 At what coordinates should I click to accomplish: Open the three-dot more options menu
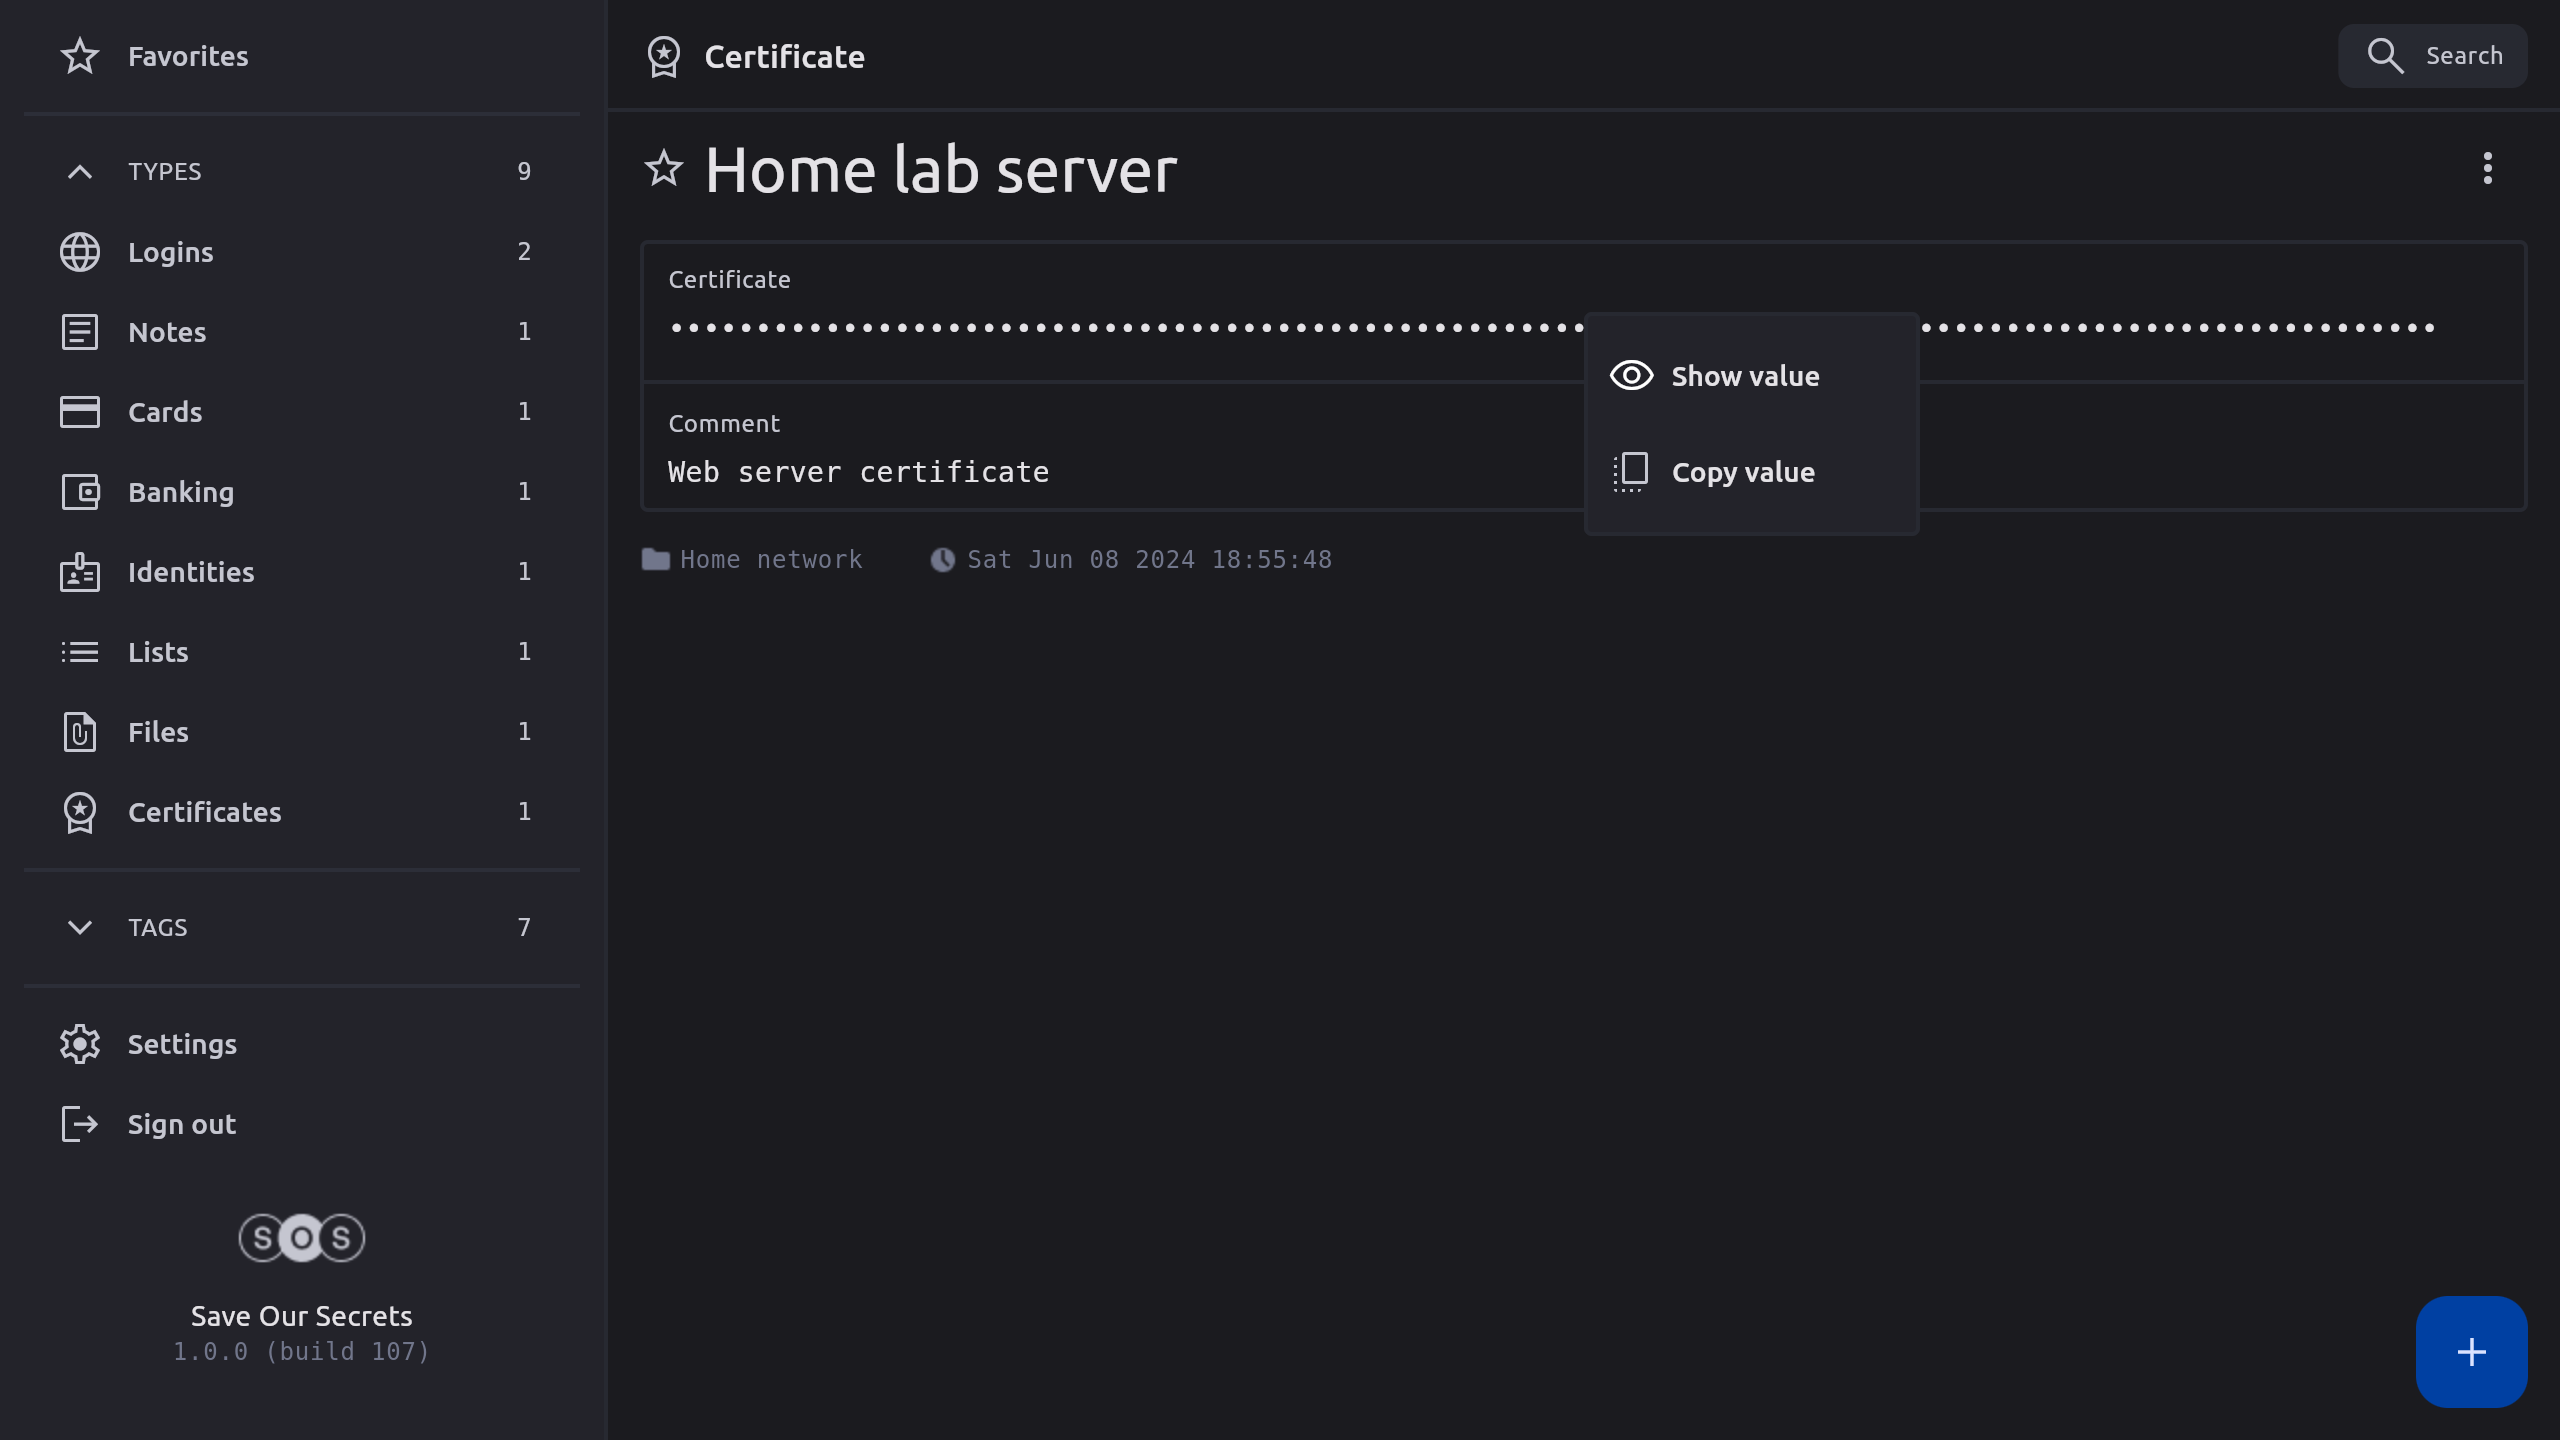(x=2487, y=168)
